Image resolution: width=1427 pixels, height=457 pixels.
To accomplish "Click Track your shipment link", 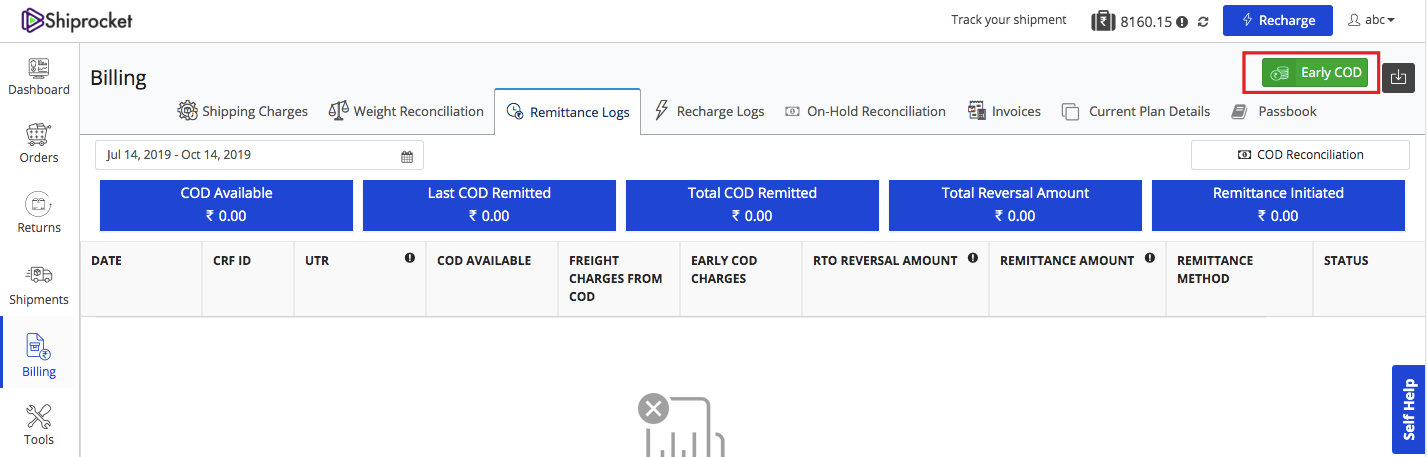I will [1008, 20].
